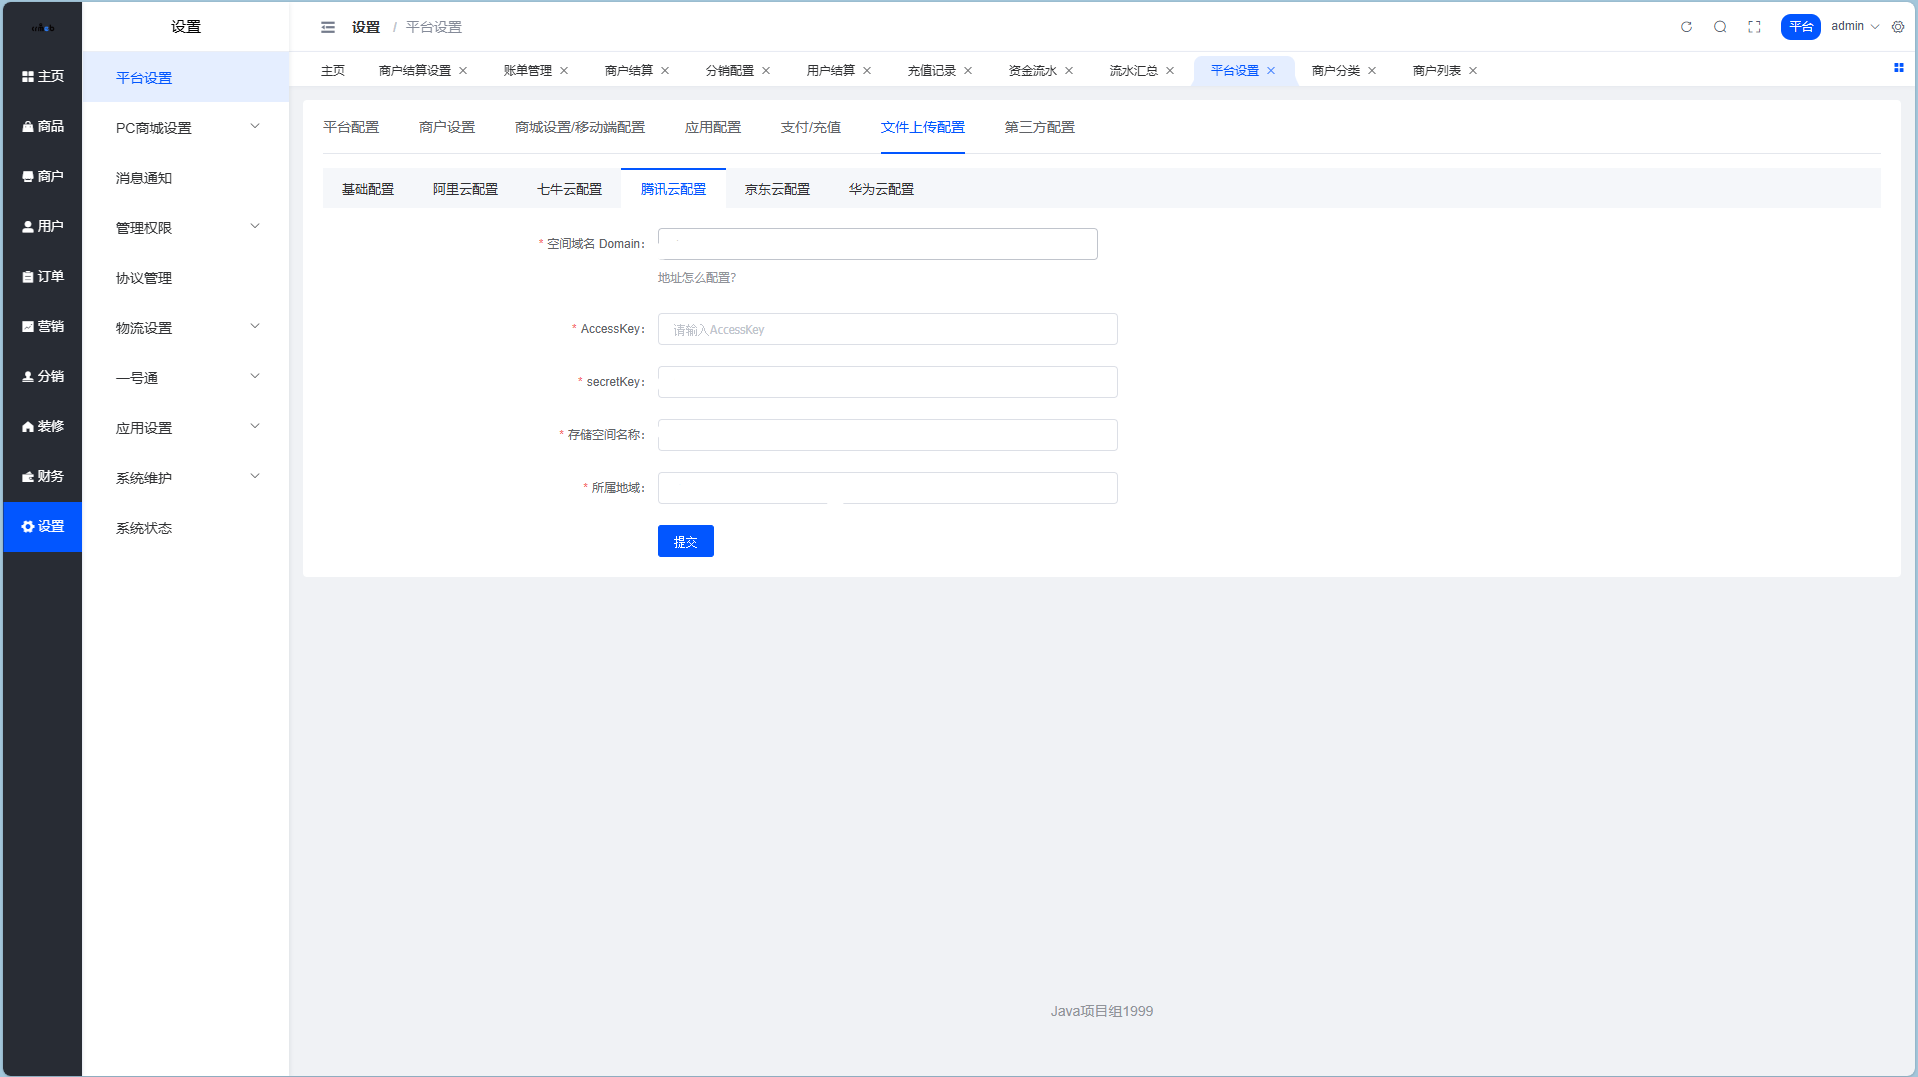The height and width of the screenshot is (1077, 1918).
Task: Open 财务 section in the dark sidebar
Action: pyautogui.click(x=43, y=476)
